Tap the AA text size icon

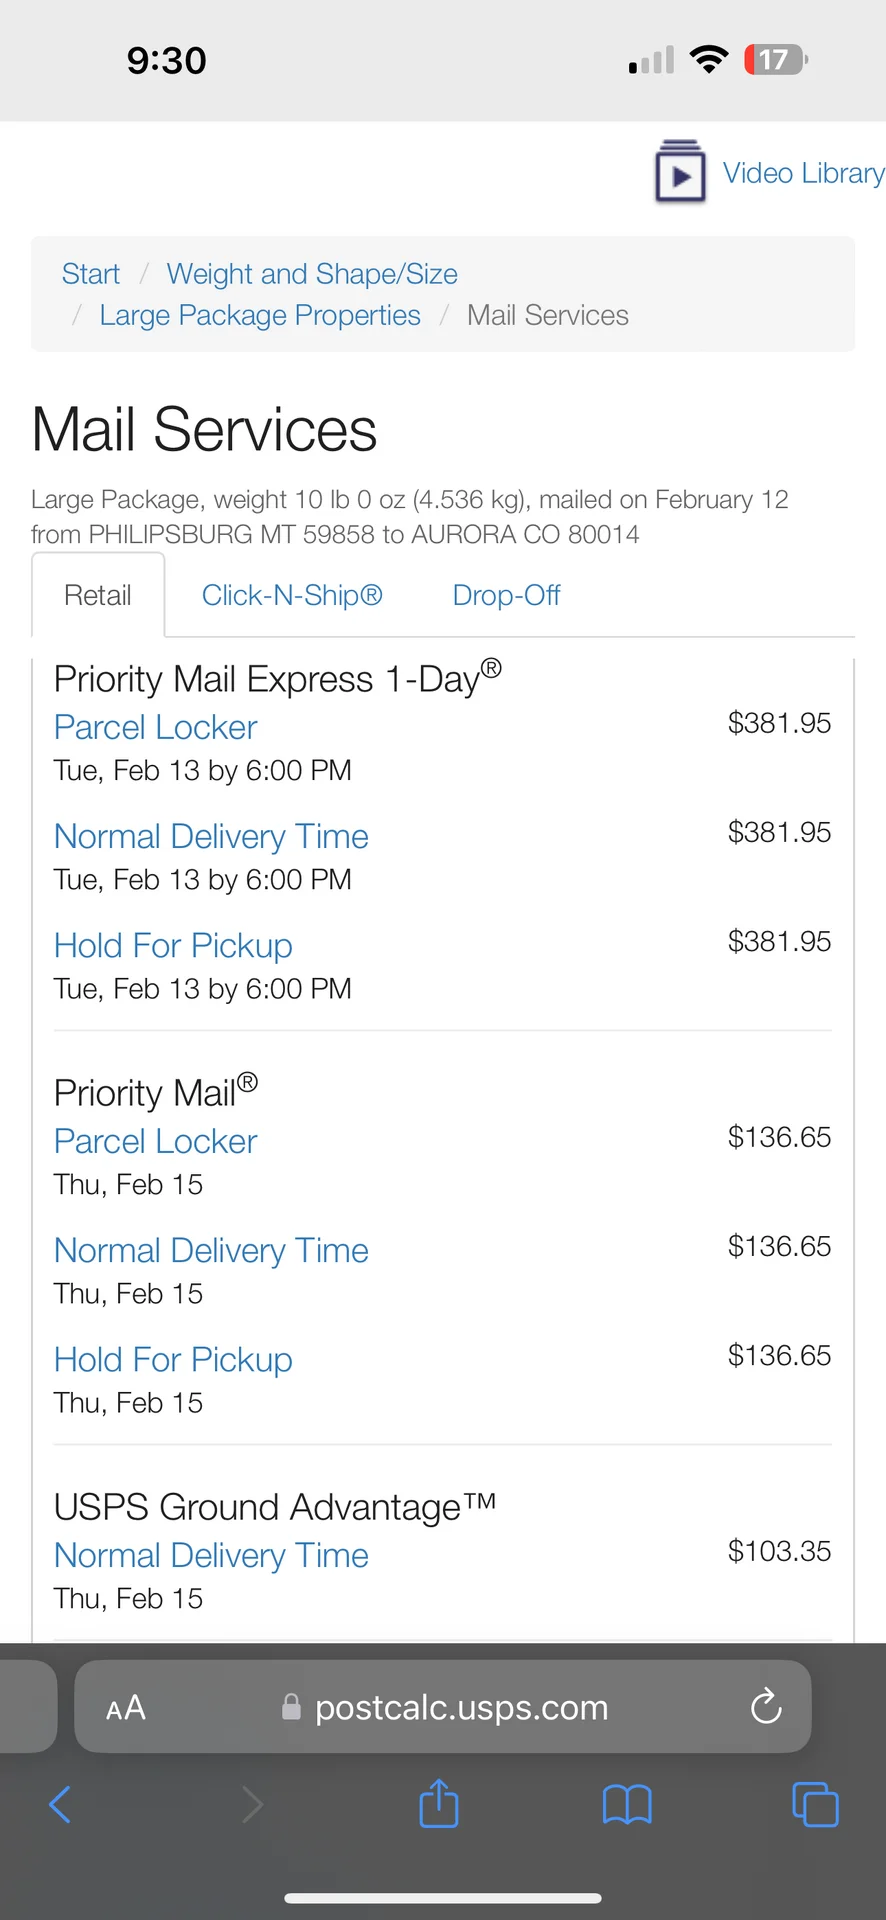(x=126, y=1708)
